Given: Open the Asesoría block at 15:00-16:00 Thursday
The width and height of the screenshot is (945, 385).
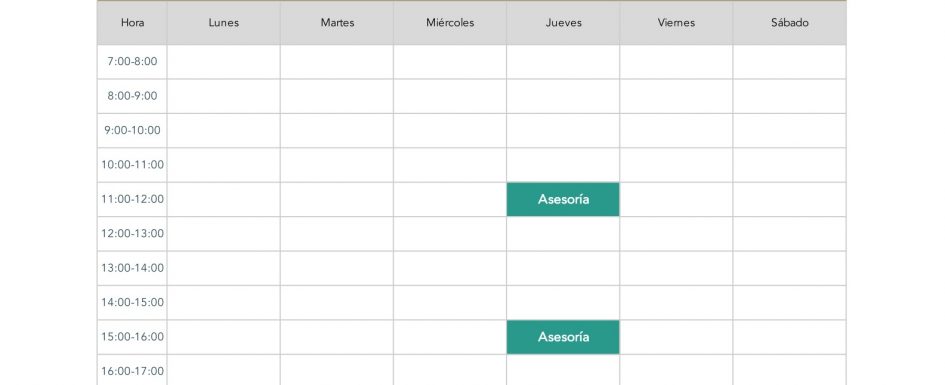Looking at the screenshot, I should [x=563, y=337].
